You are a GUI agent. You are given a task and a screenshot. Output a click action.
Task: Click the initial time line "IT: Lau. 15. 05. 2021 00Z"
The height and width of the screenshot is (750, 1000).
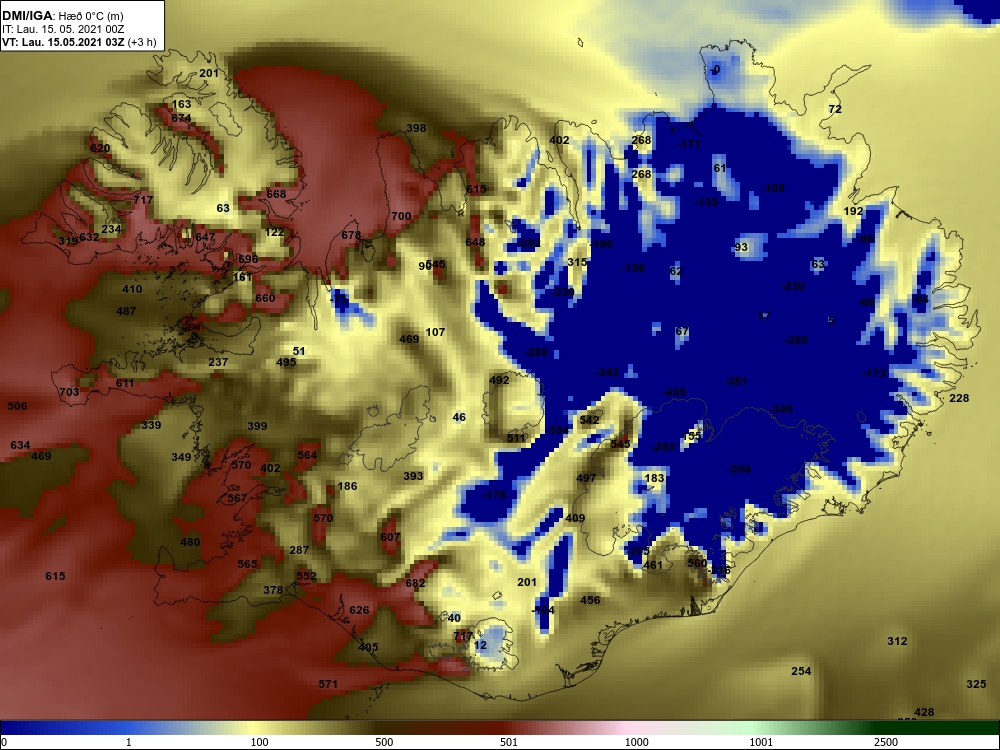(x=62, y=29)
